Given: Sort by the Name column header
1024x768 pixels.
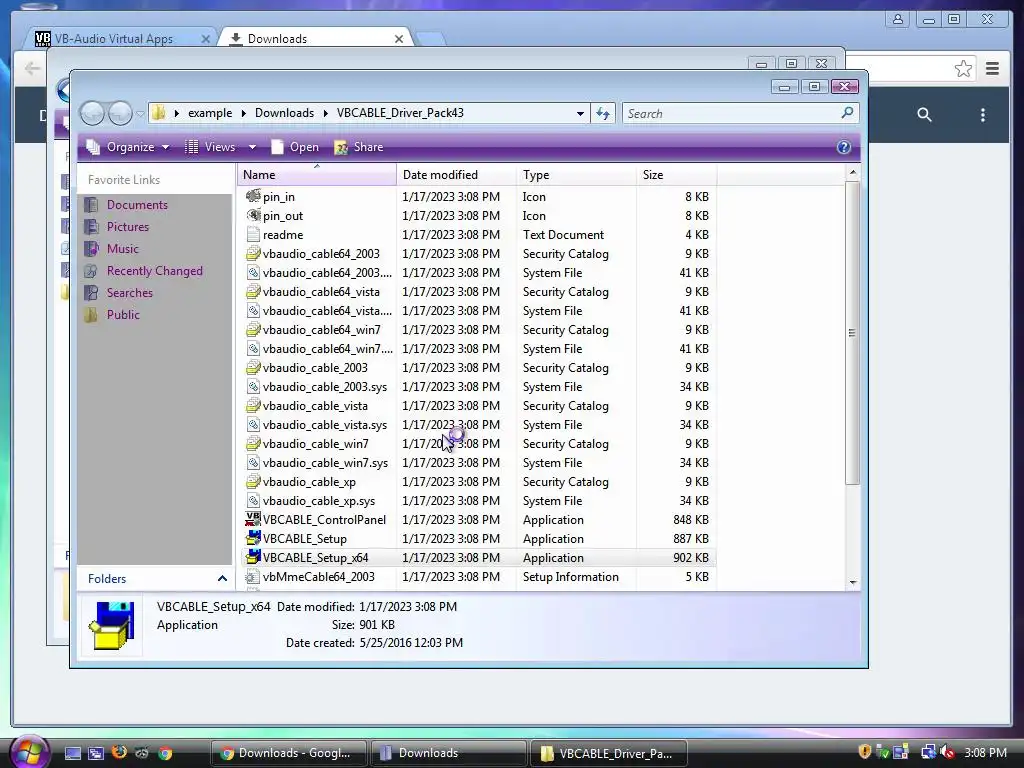Looking at the screenshot, I should (x=317, y=174).
